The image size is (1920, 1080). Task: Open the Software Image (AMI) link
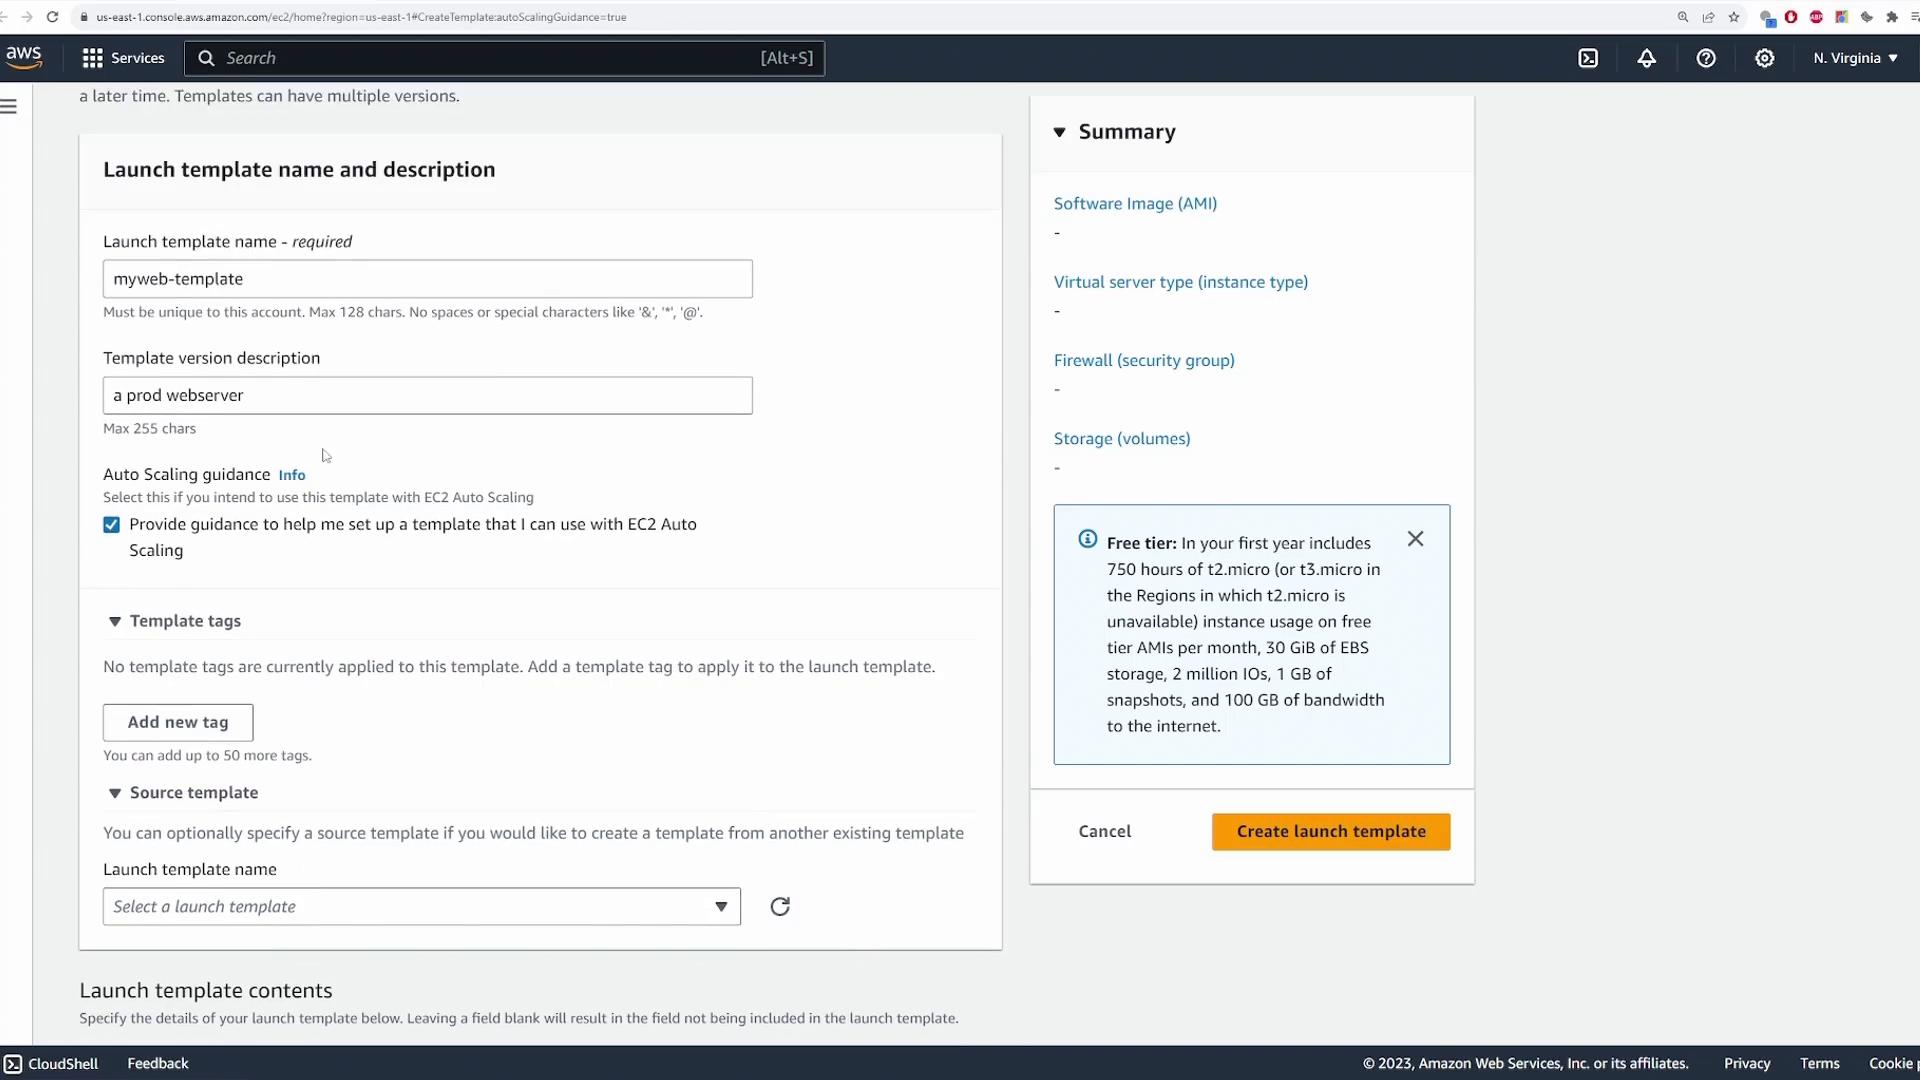point(1135,204)
